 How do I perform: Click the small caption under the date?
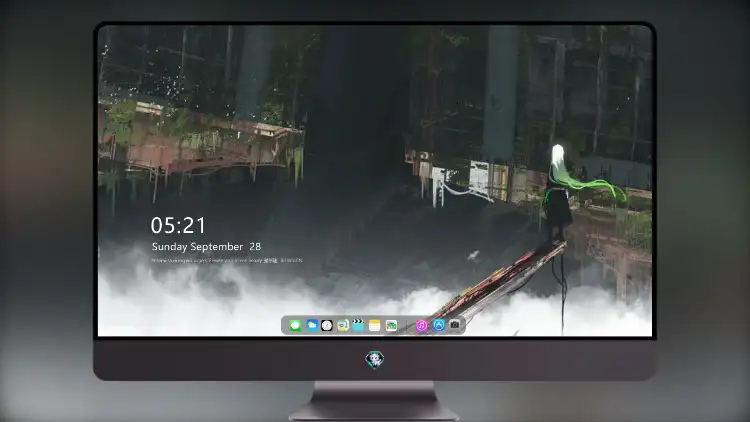click(x=227, y=261)
